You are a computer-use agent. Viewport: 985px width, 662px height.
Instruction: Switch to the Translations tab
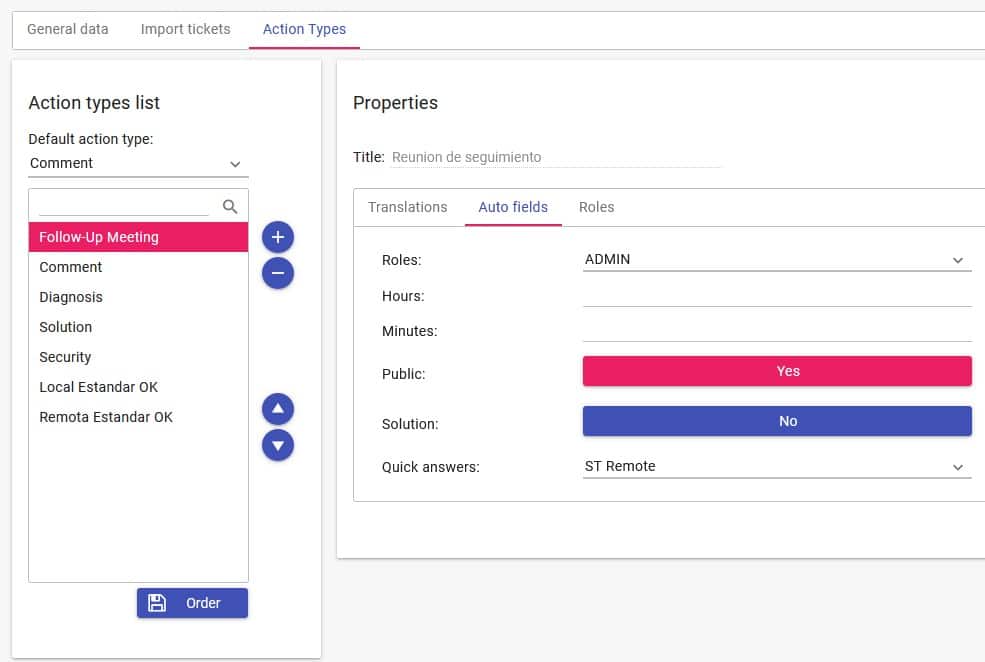(x=407, y=207)
